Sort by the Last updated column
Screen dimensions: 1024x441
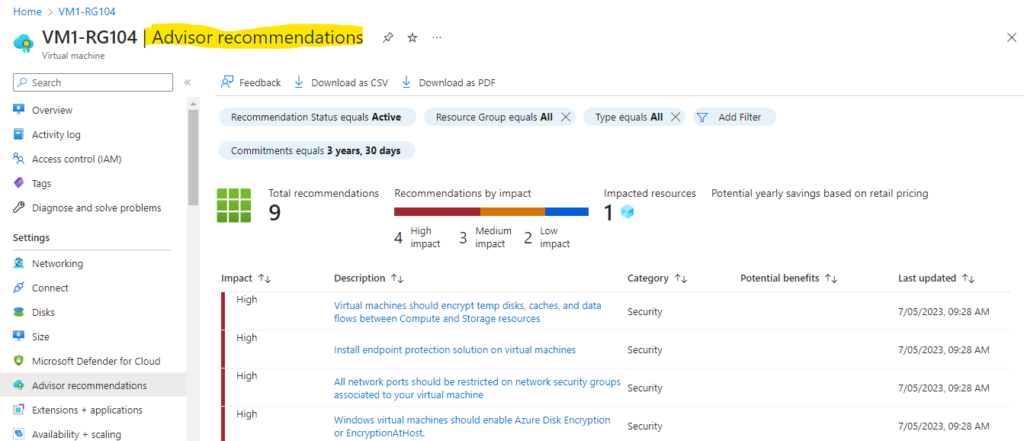936,278
